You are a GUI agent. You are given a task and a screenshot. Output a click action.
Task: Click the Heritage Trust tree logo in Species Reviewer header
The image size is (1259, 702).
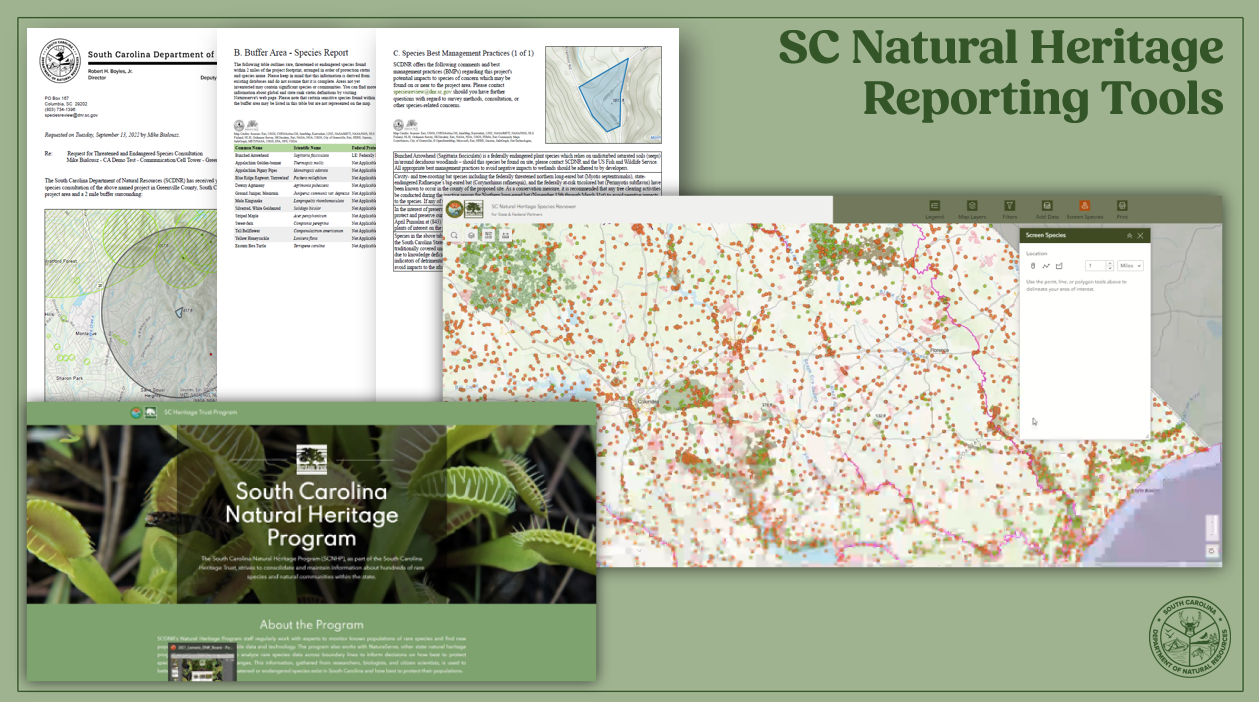pyautogui.click(x=474, y=209)
